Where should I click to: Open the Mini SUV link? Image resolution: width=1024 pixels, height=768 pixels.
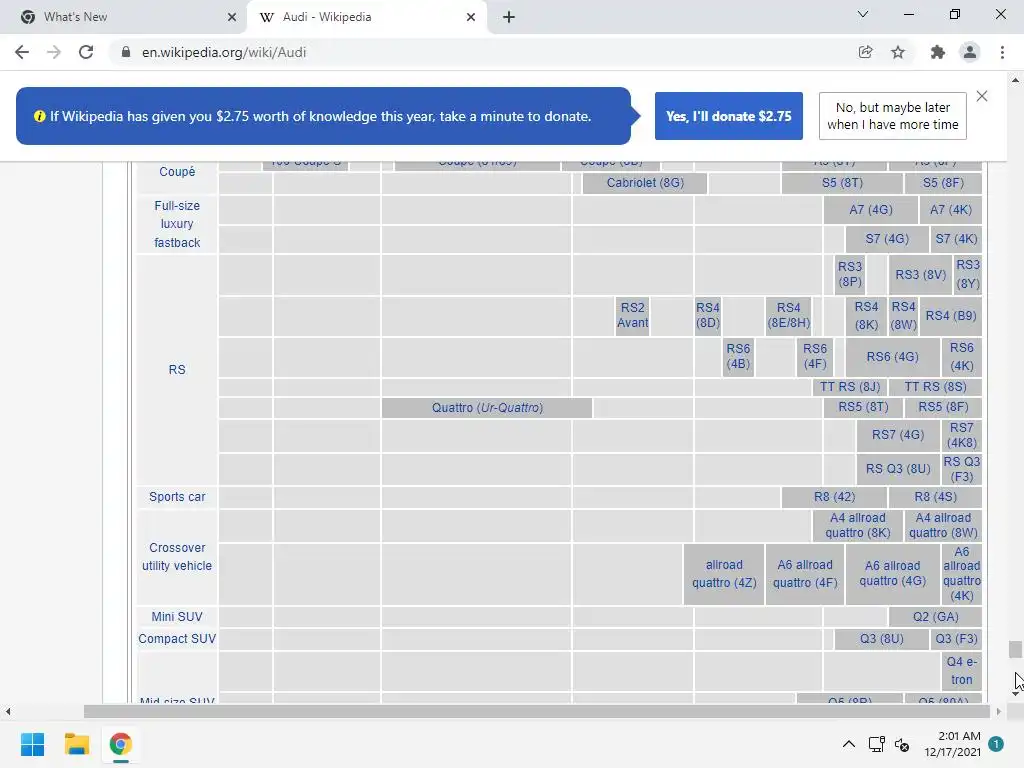[x=177, y=616]
